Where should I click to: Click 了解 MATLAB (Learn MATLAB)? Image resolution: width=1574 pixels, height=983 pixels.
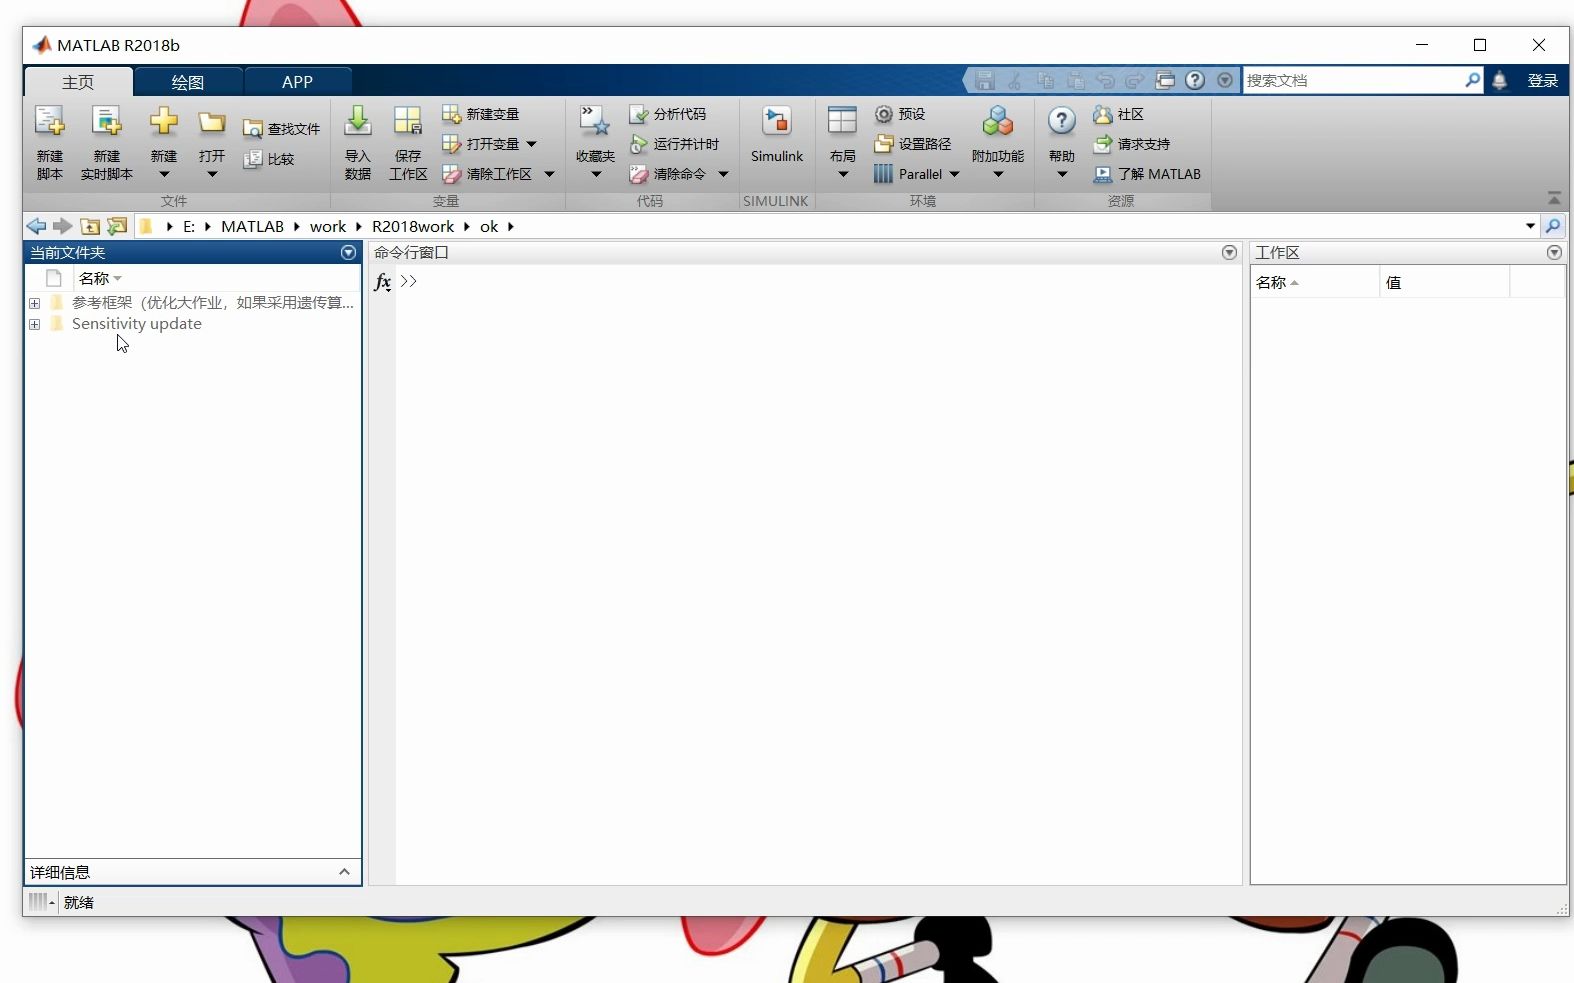point(1147,174)
